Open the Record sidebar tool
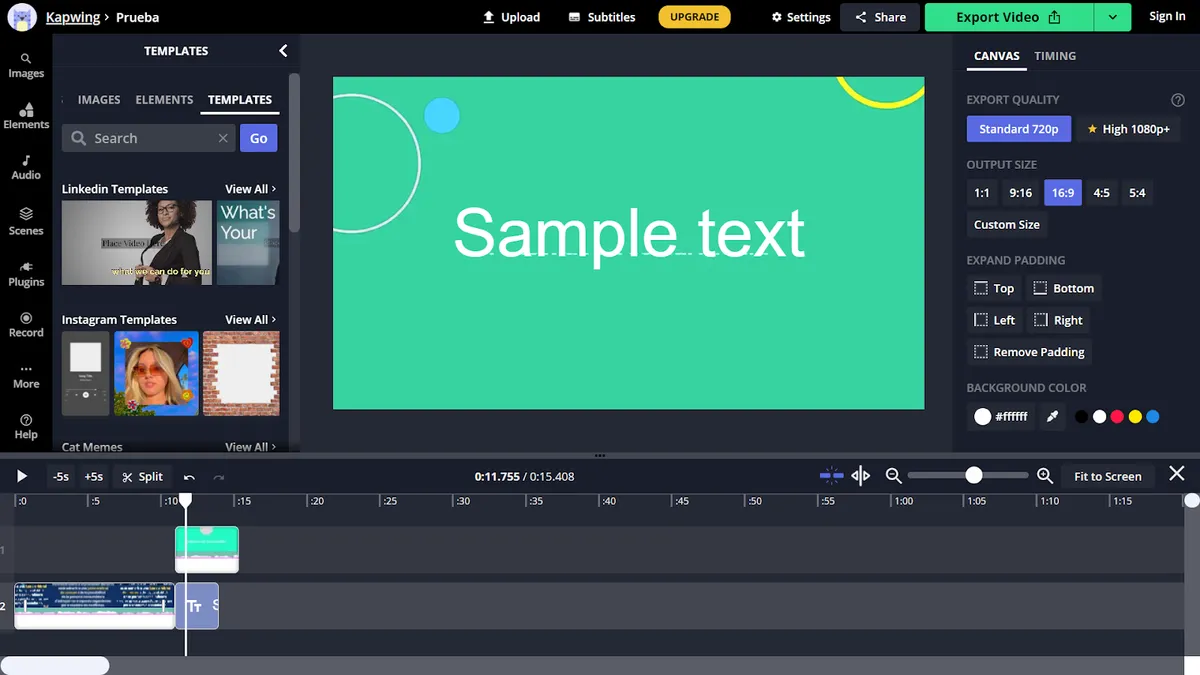This screenshot has width=1200, height=675. coord(26,325)
